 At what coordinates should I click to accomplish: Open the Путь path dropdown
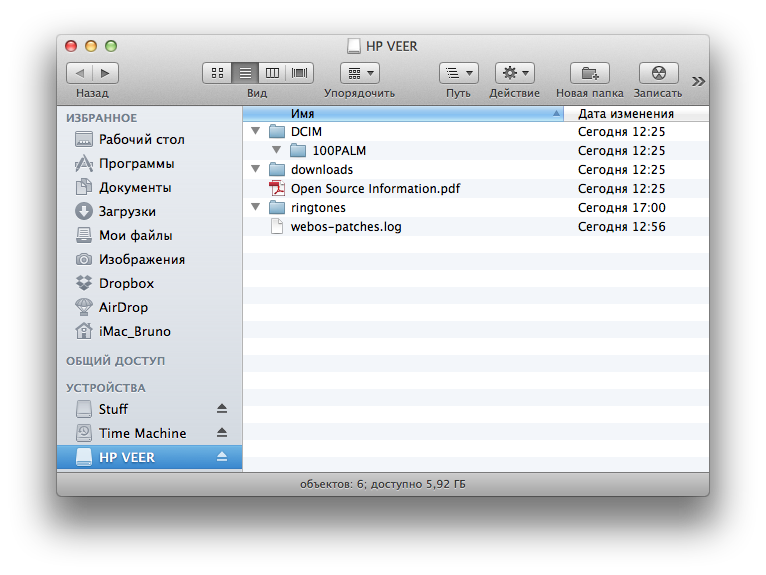(x=458, y=73)
